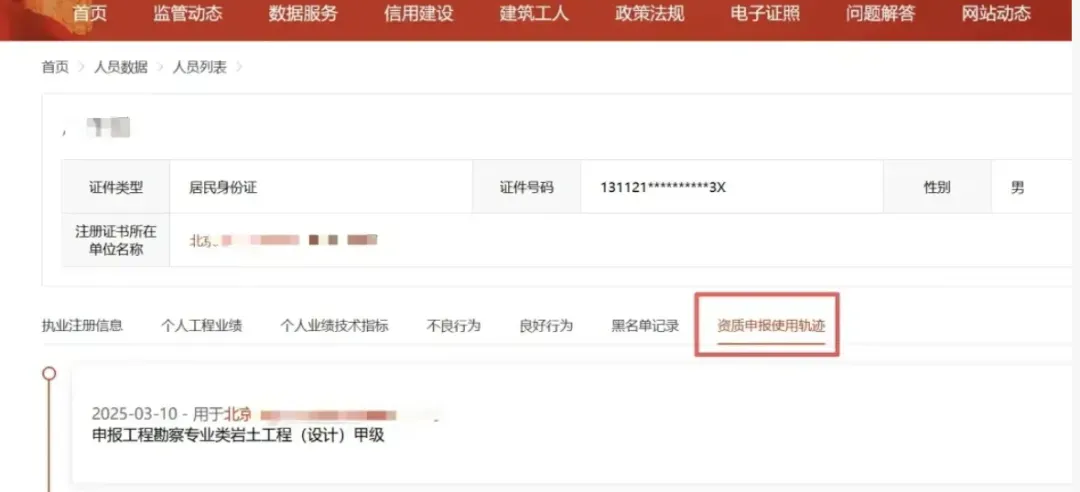Click the 人员列表 breadcrumb link
Viewport: 1080px width, 492px height.
[x=200, y=68]
